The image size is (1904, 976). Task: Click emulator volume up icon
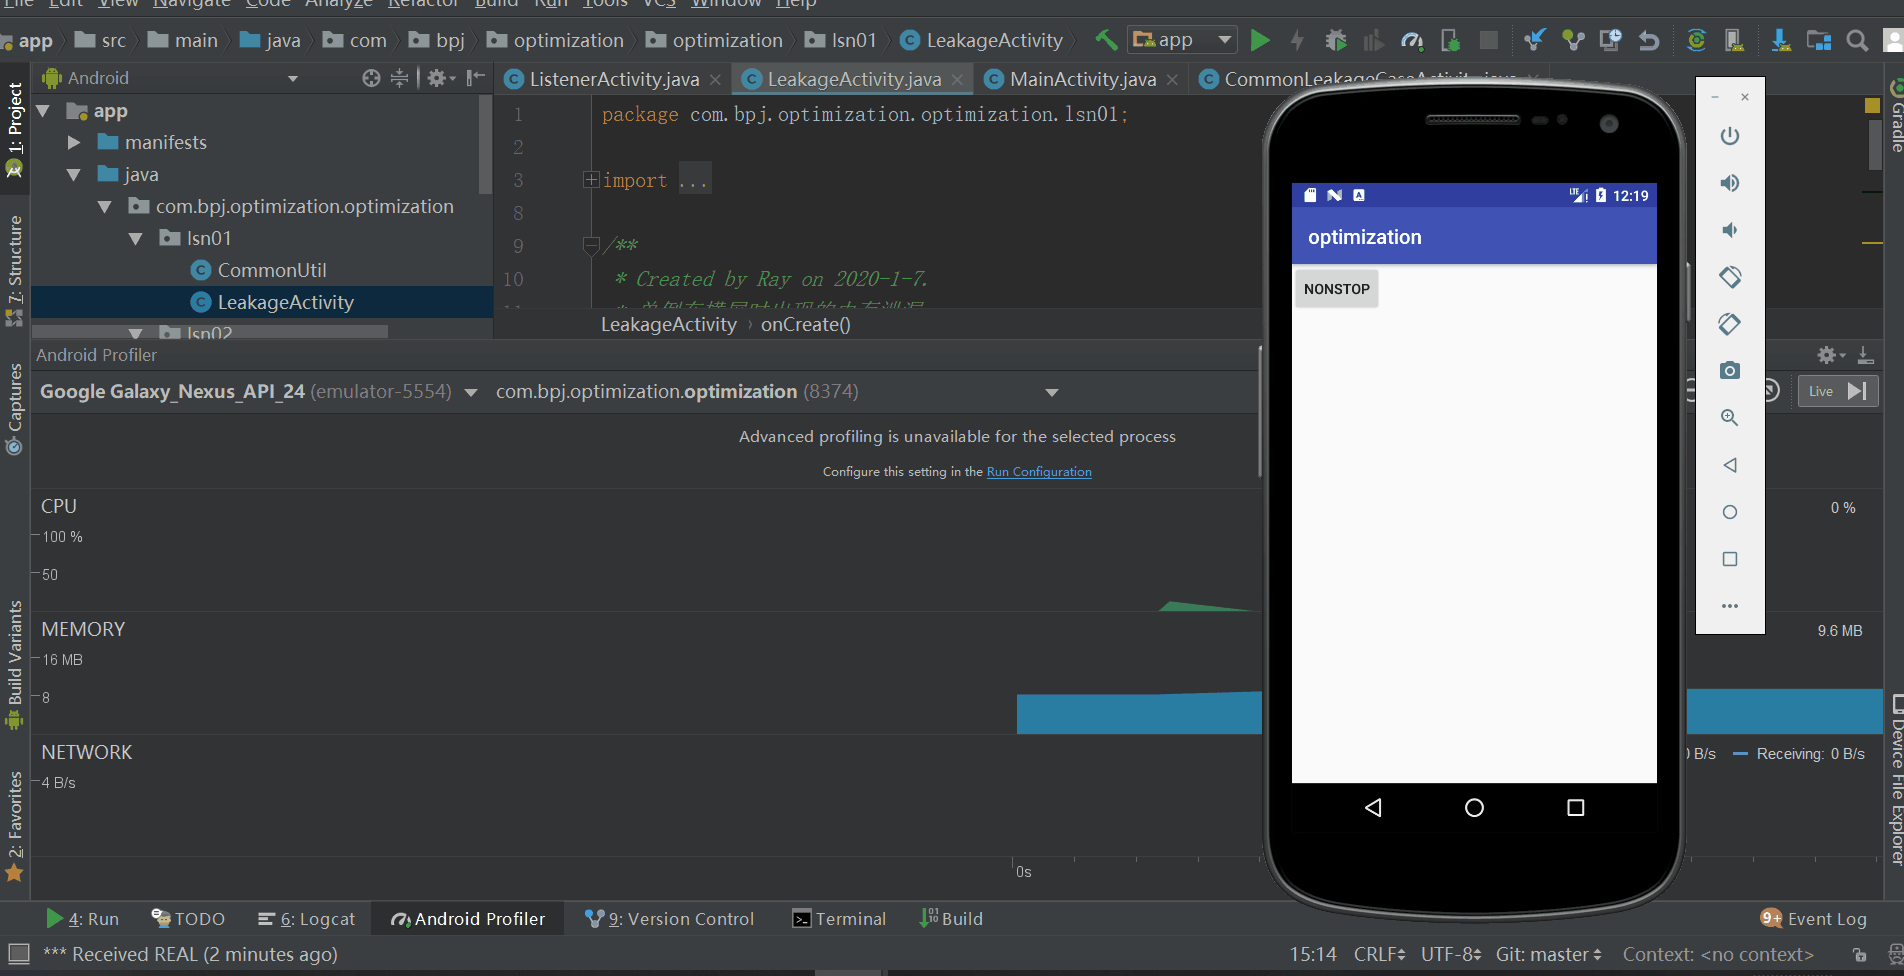click(1729, 183)
